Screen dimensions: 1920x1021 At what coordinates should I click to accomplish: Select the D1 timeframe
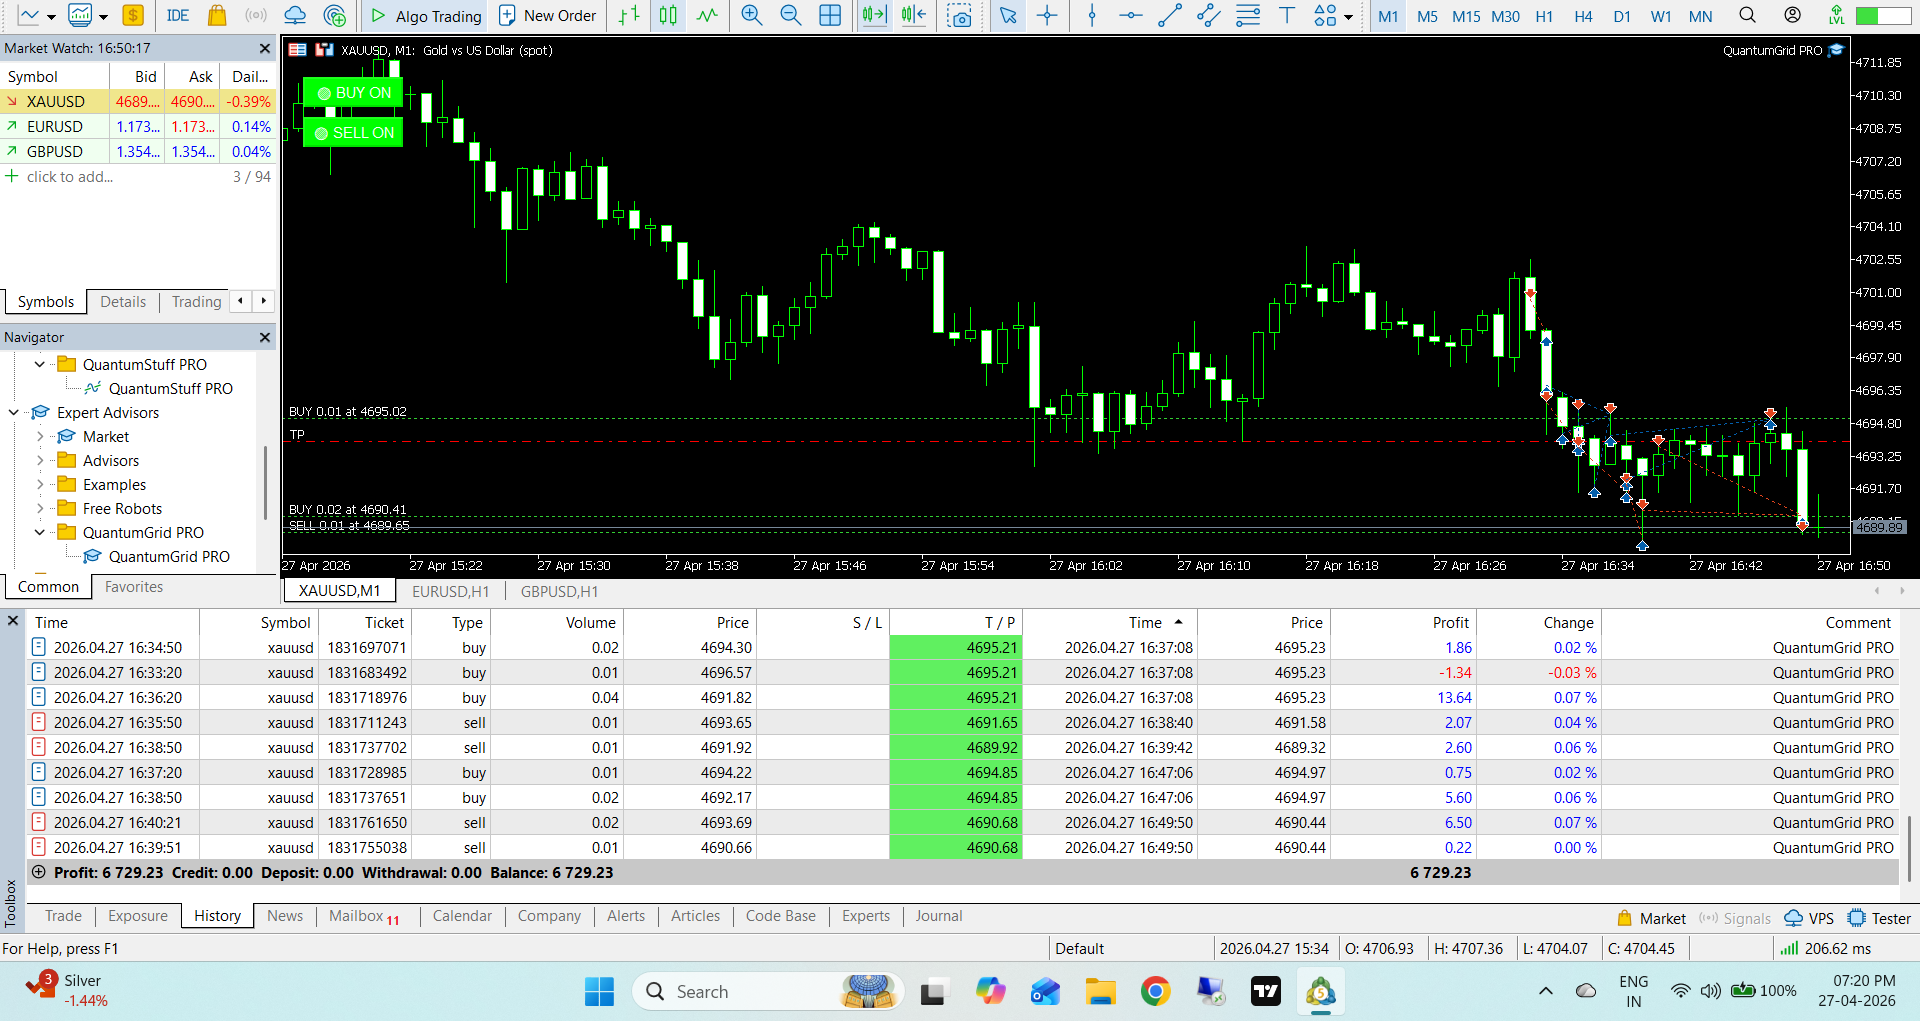(x=1622, y=16)
